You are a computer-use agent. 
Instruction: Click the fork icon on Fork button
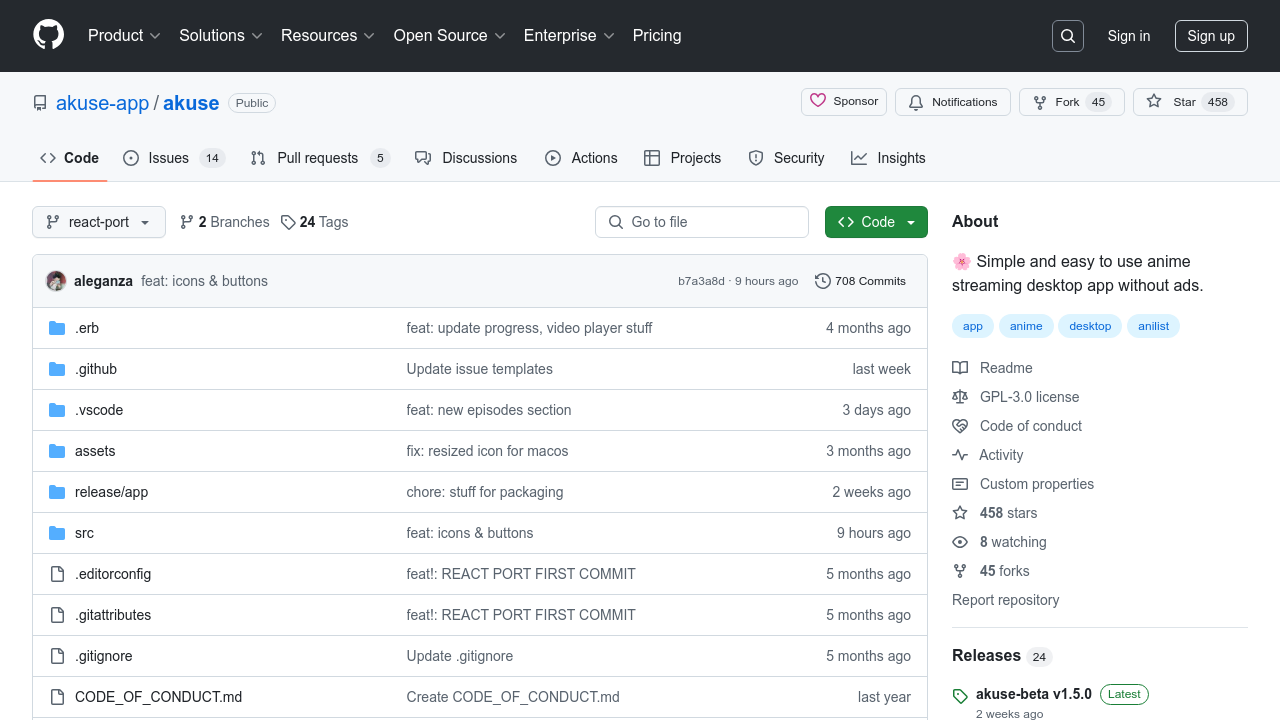tap(1040, 102)
